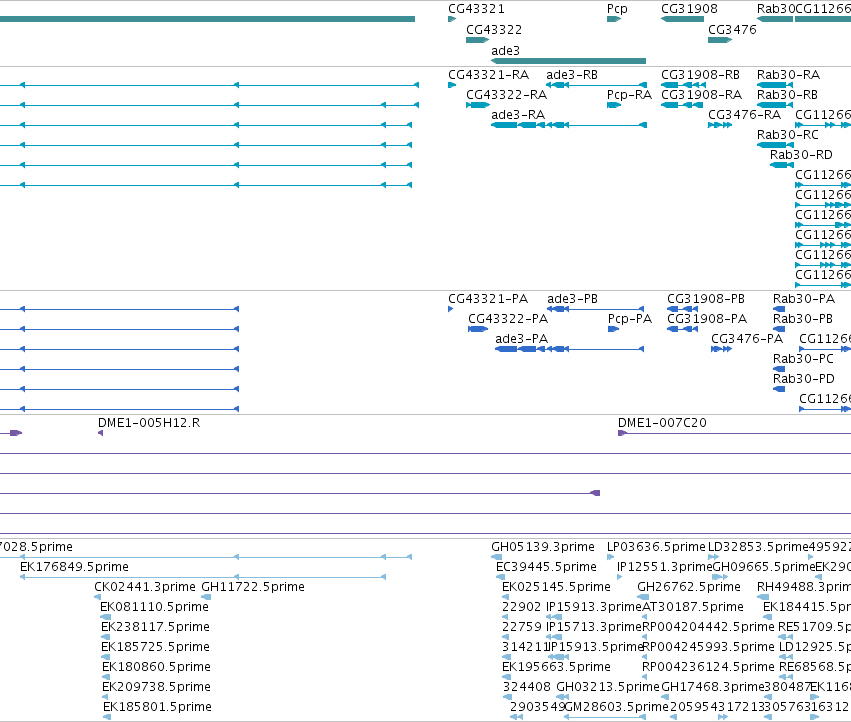851x722 pixels.
Task: Click the Rab30-RC transcript label
Action: (x=788, y=135)
